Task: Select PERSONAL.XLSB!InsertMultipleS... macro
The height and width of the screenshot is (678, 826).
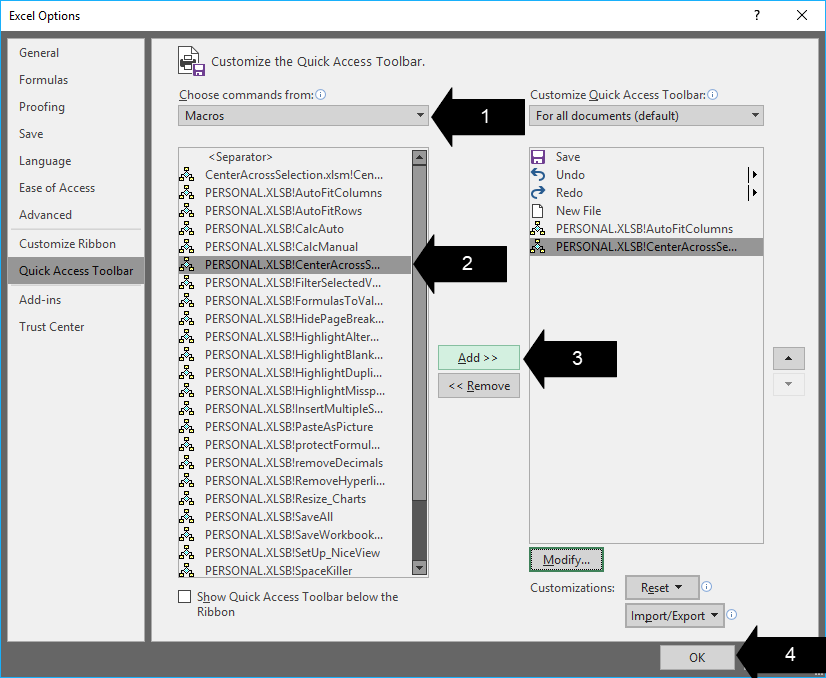Action: tap(294, 409)
